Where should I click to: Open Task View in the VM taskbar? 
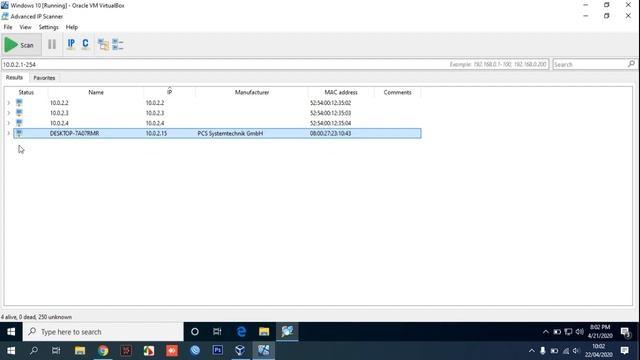pos(217,331)
